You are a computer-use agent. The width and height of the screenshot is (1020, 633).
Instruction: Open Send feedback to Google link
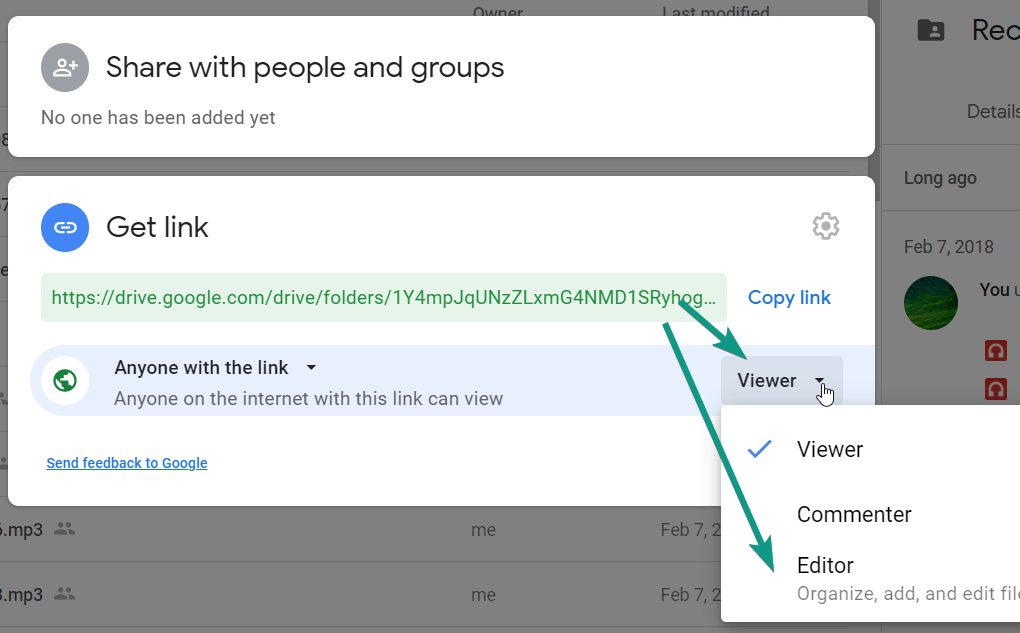coord(127,463)
